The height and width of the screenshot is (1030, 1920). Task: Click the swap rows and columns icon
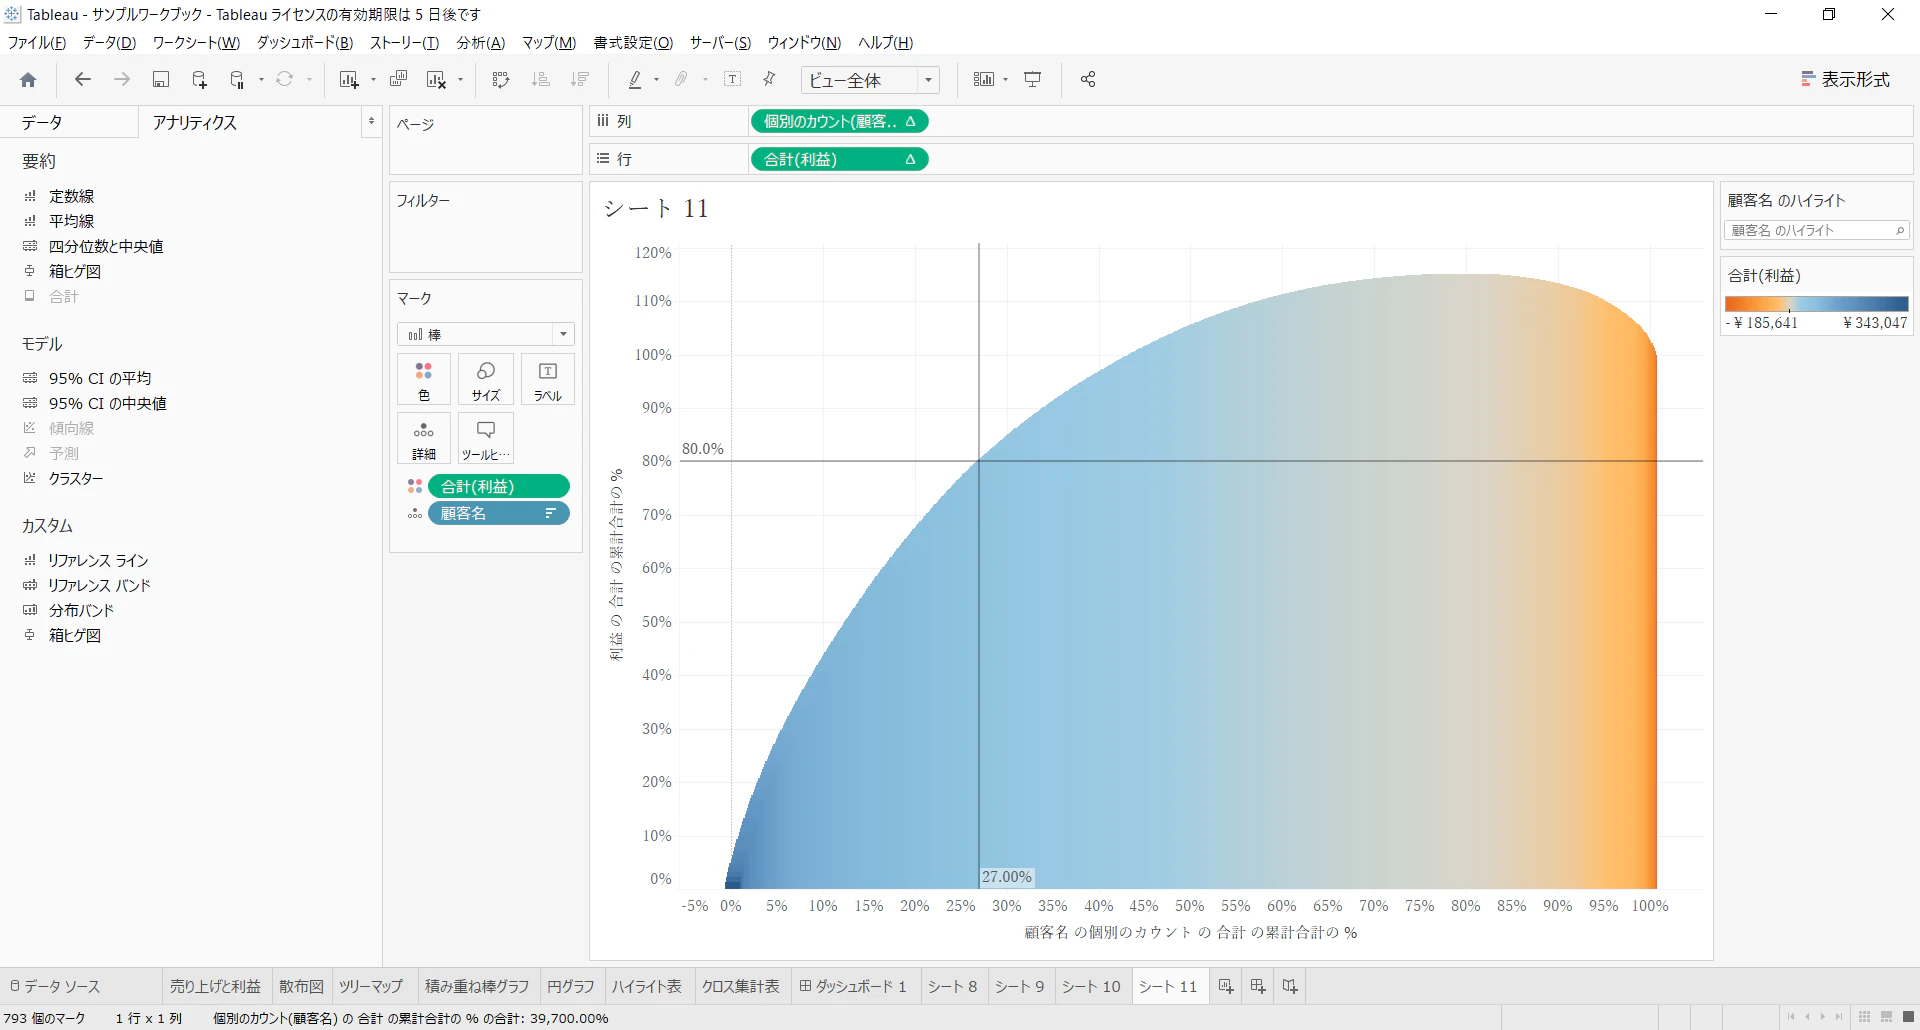coord(501,80)
